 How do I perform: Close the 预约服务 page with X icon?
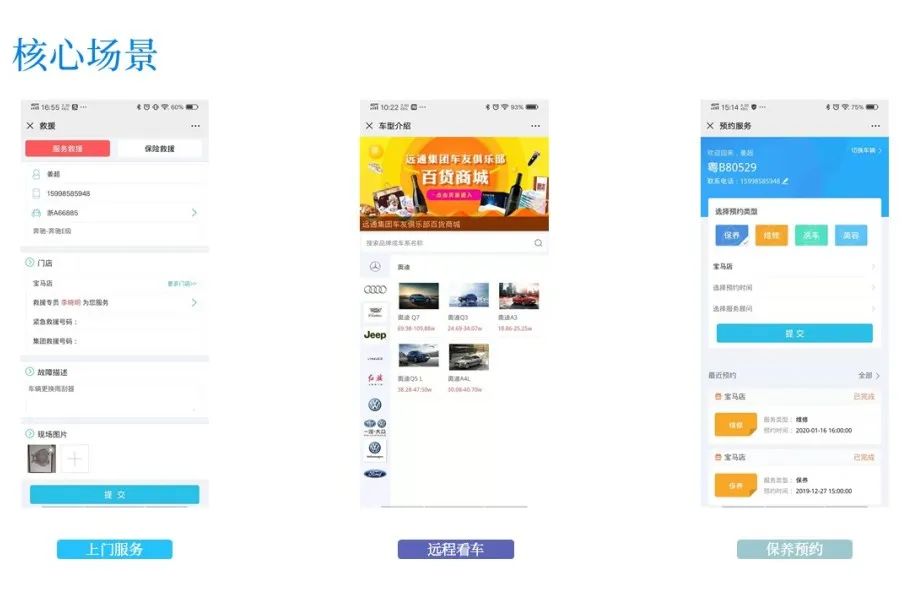click(710, 126)
